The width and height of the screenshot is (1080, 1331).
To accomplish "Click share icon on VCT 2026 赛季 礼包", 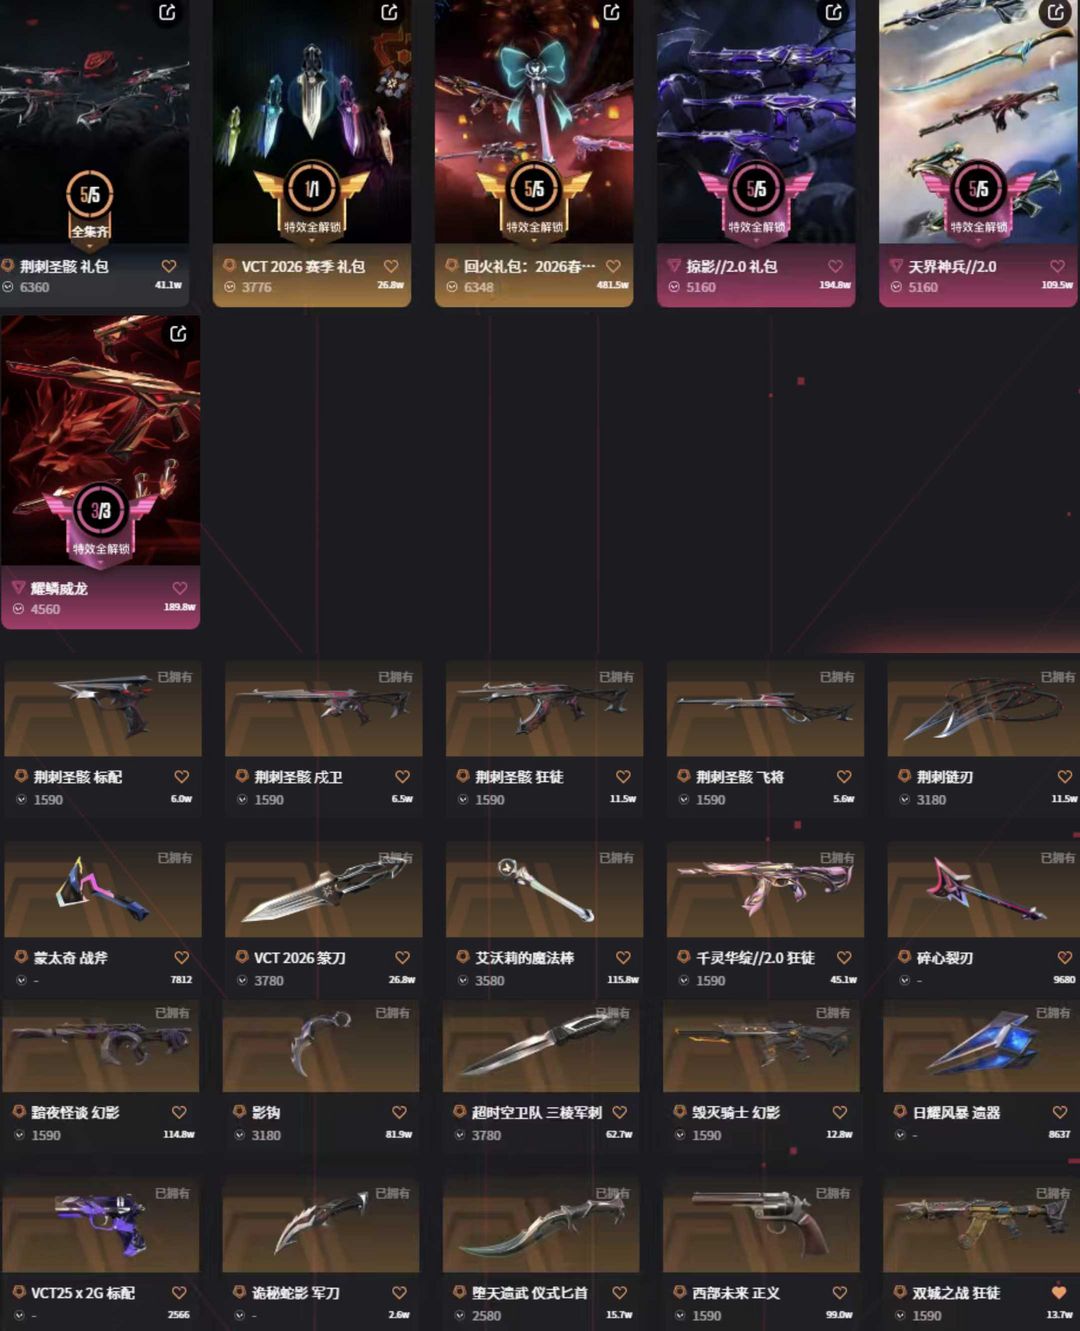I will click(x=389, y=12).
